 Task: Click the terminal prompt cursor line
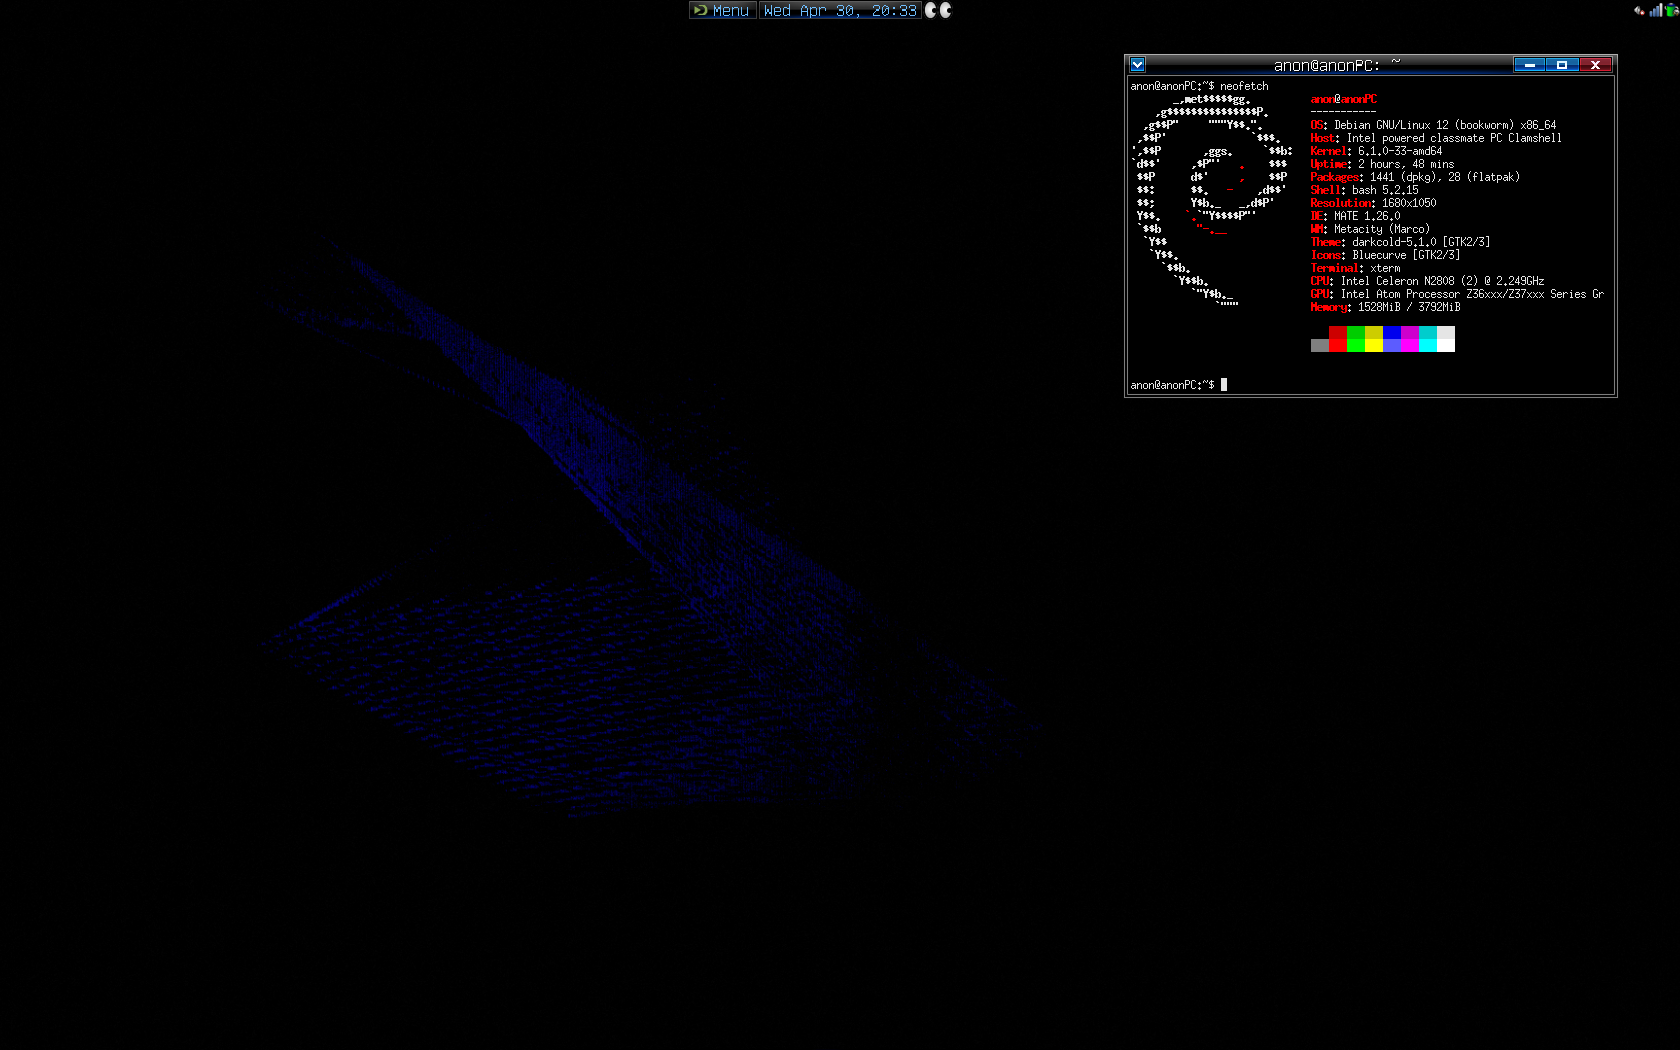click(x=1223, y=385)
